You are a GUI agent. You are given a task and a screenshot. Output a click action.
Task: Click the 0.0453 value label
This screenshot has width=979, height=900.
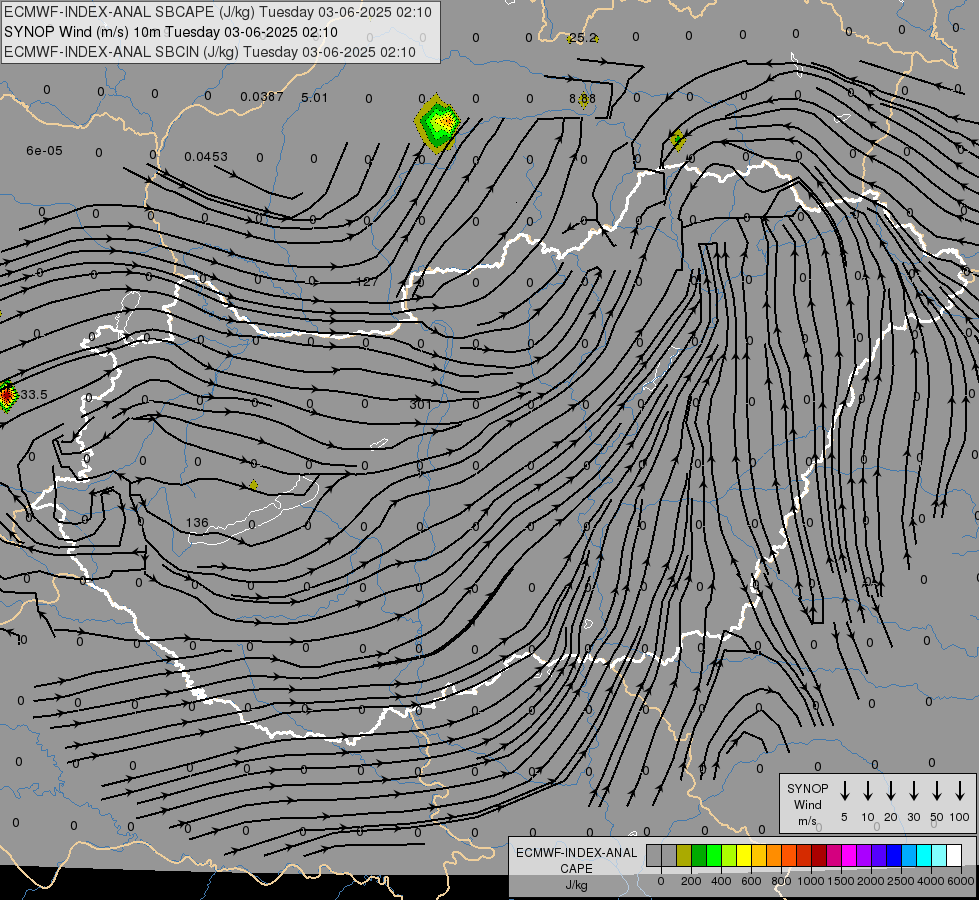206,157
